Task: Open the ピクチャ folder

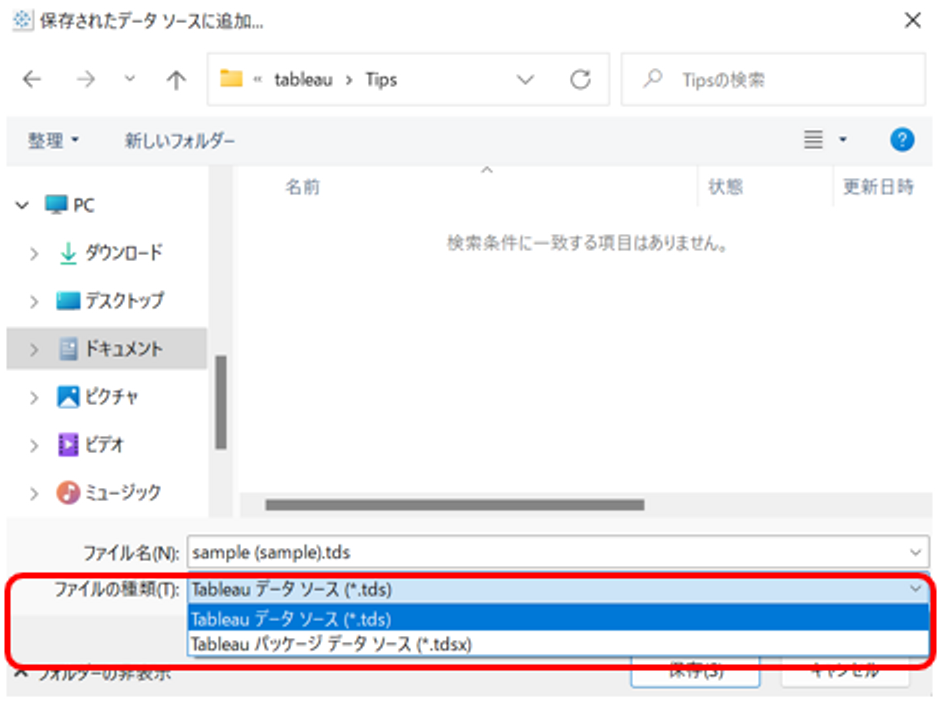Action: pos(97,396)
